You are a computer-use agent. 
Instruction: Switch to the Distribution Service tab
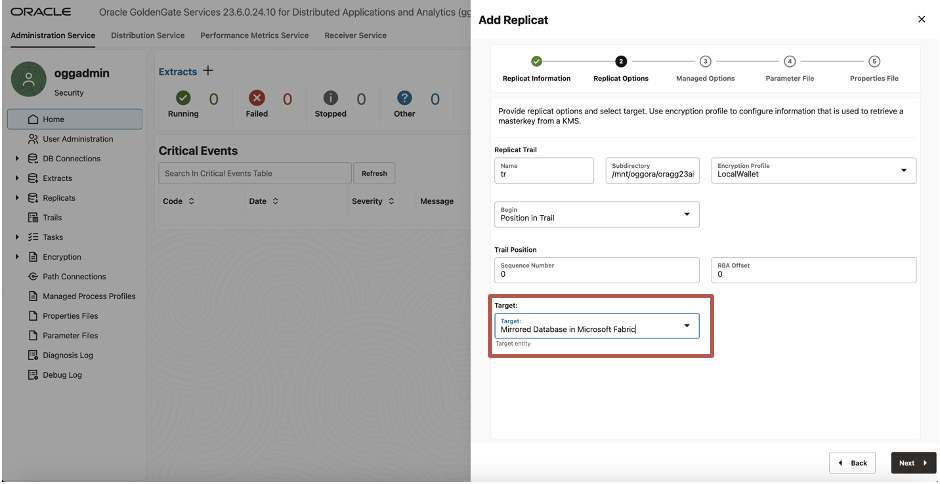(x=147, y=36)
